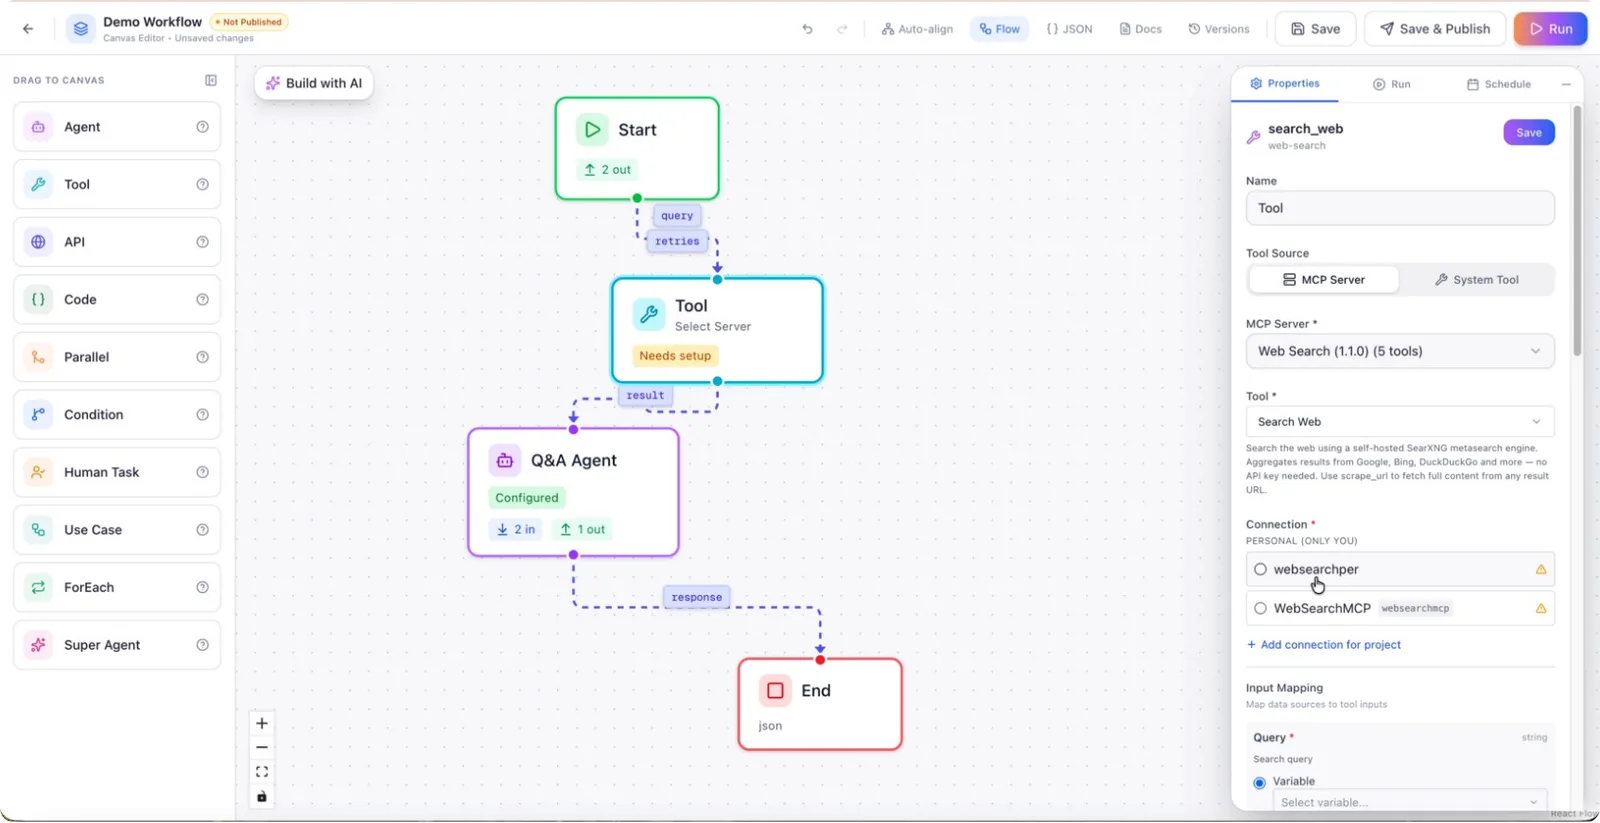
Task: Click the undo arrow icon
Action: click(807, 29)
